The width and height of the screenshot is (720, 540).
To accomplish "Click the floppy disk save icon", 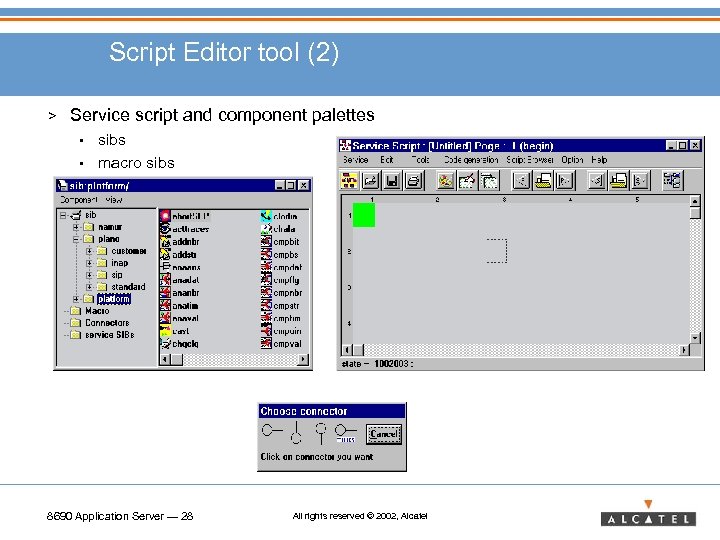I will (x=392, y=180).
